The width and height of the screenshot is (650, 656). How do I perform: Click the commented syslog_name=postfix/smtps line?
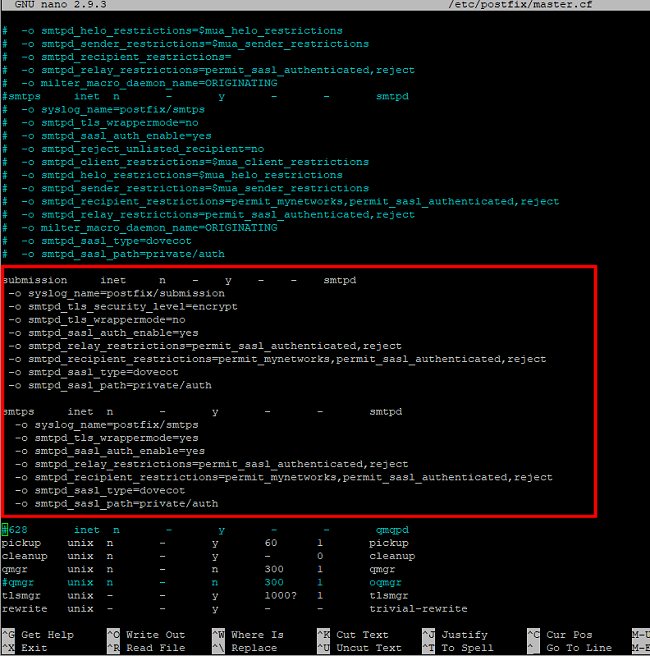(x=103, y=110)
